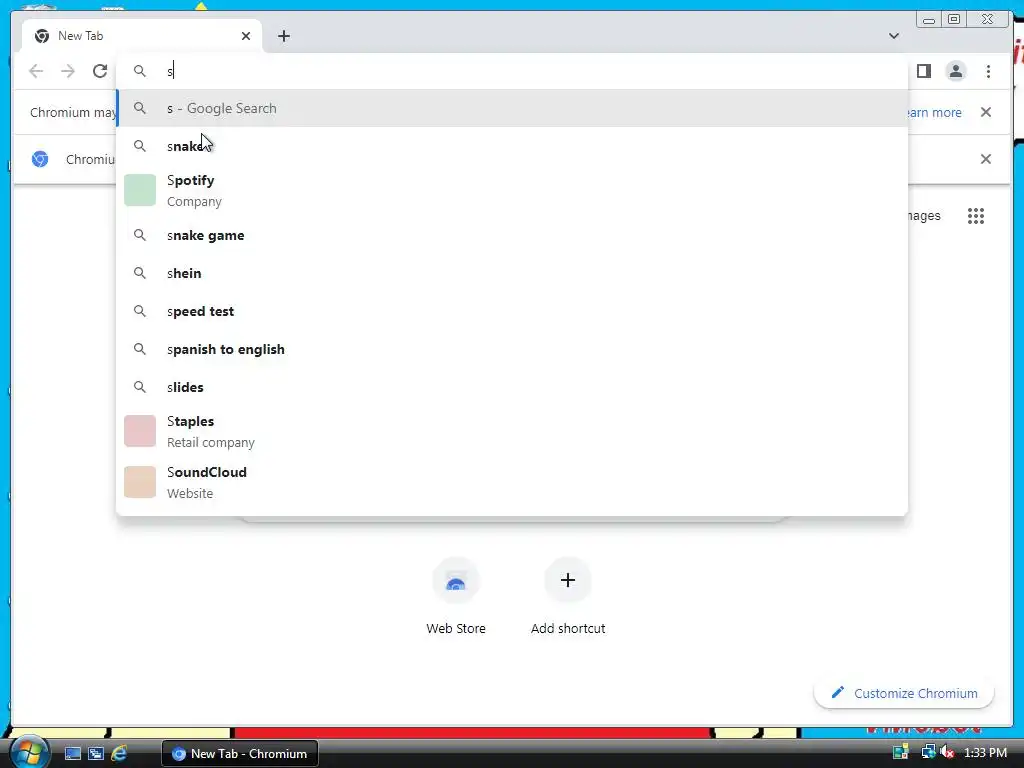1024x768 pixels.
Task: Select the 'snake game' suggestion
Action: [x=512, y=235]
